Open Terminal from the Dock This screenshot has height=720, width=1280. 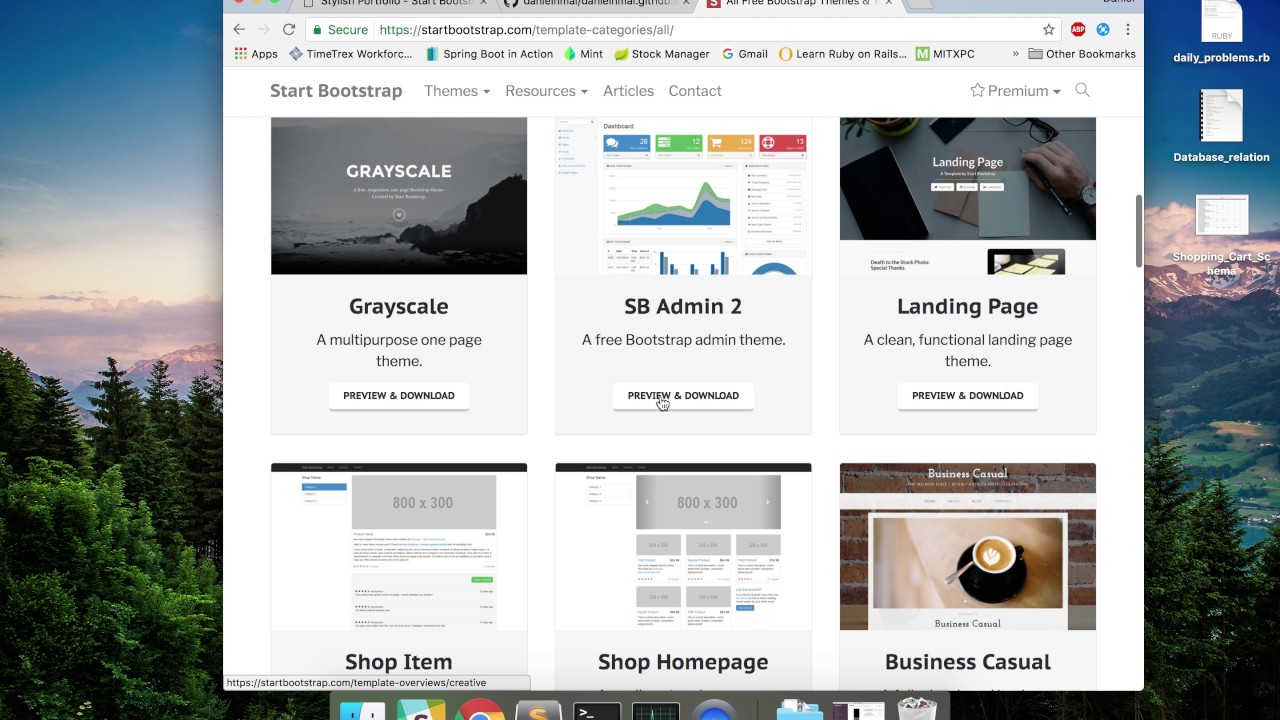click(x=597, y=709)
